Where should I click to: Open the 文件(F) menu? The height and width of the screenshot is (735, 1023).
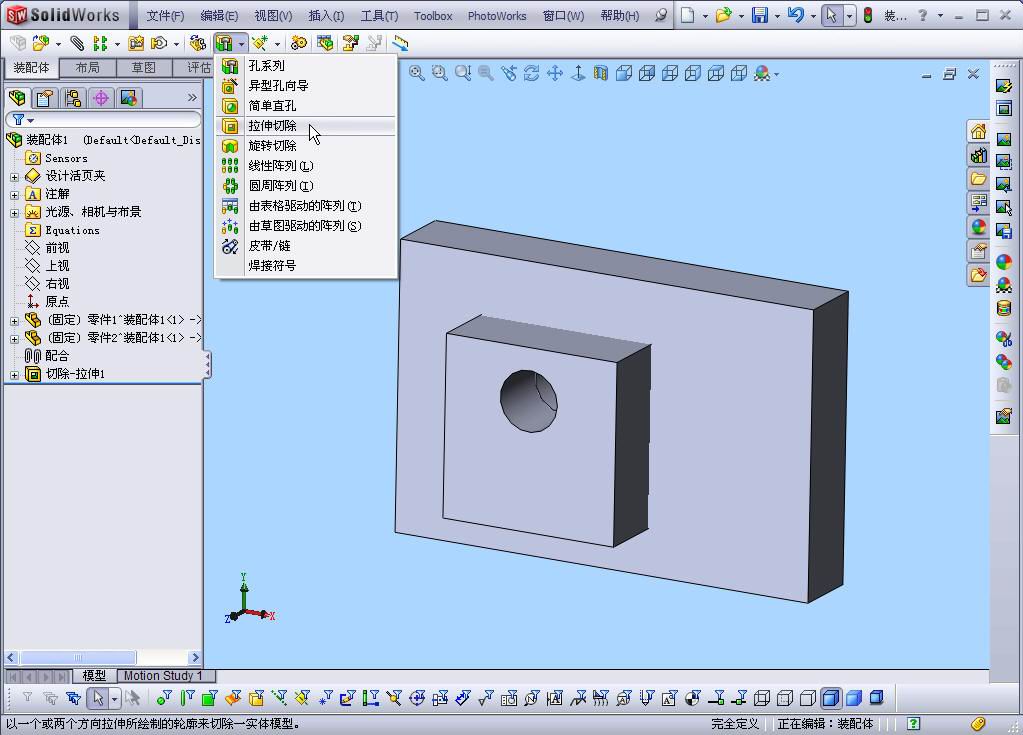point(164,16)
